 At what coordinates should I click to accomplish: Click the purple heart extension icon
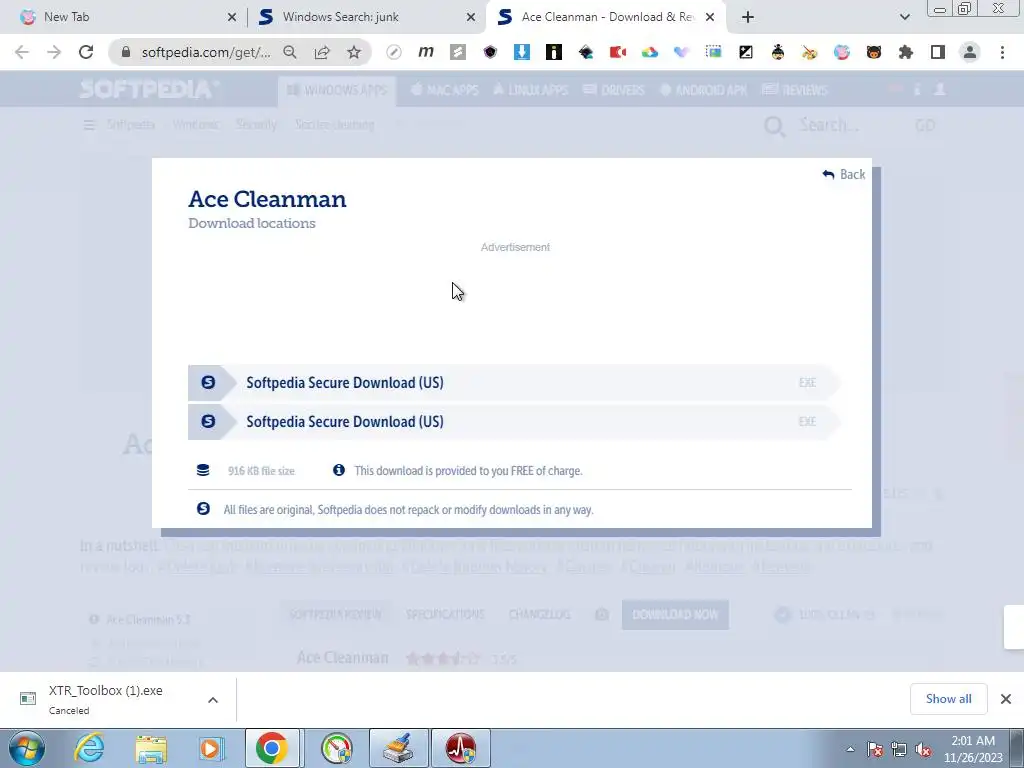coord(682,52)
